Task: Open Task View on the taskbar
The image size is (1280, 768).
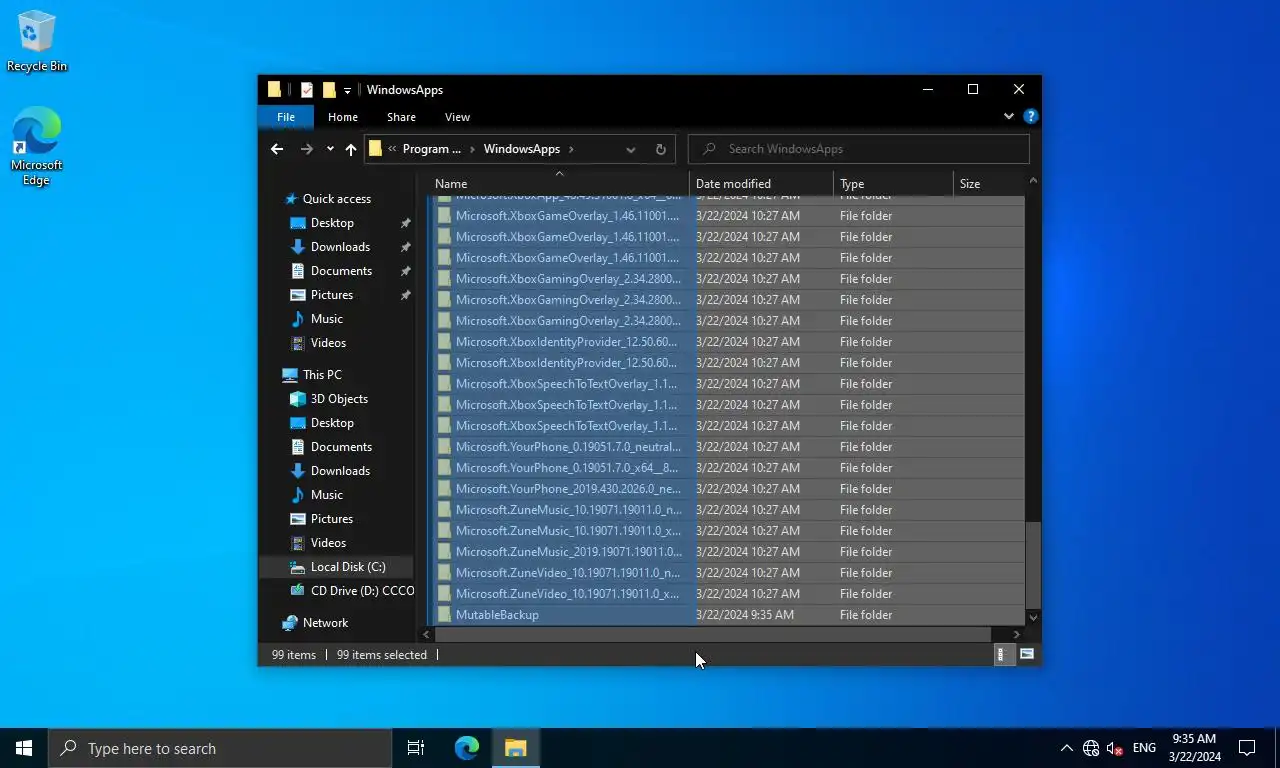Action: tap(416, 748)
